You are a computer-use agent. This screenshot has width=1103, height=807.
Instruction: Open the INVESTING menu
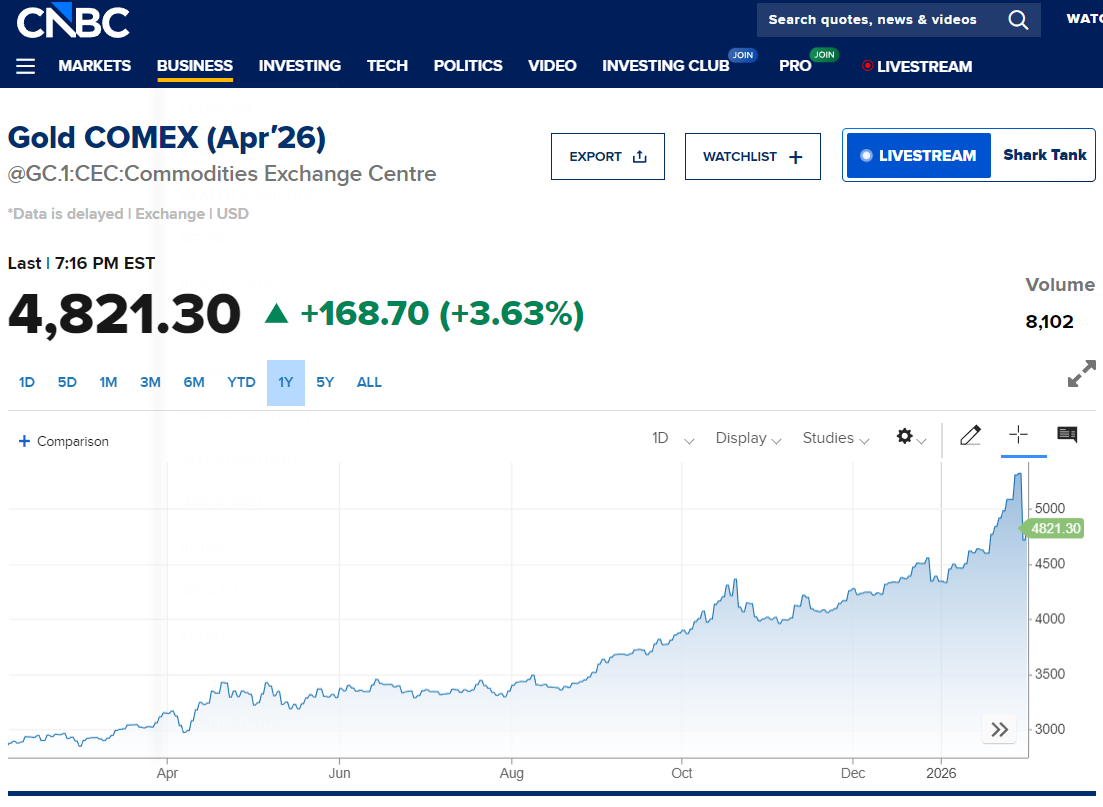click(x=300, y=66)
